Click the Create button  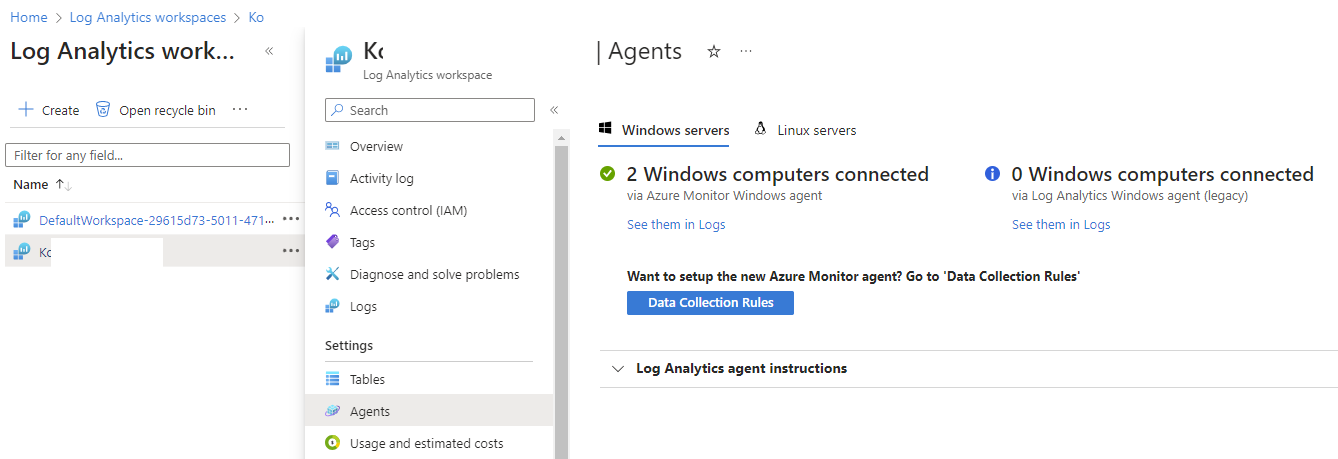point(49,110)
